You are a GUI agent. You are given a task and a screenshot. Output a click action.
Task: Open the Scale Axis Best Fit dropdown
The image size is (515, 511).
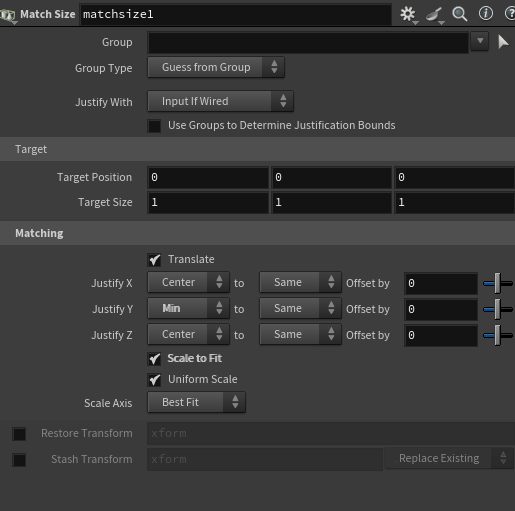pyautogui.click(x=196, y=402)
